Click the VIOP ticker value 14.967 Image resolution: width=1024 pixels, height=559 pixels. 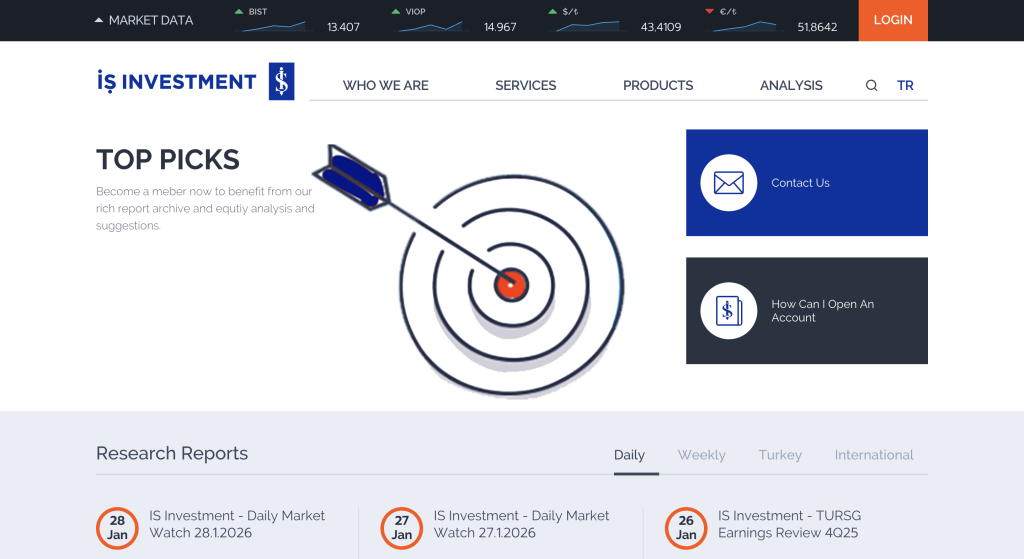500,27
